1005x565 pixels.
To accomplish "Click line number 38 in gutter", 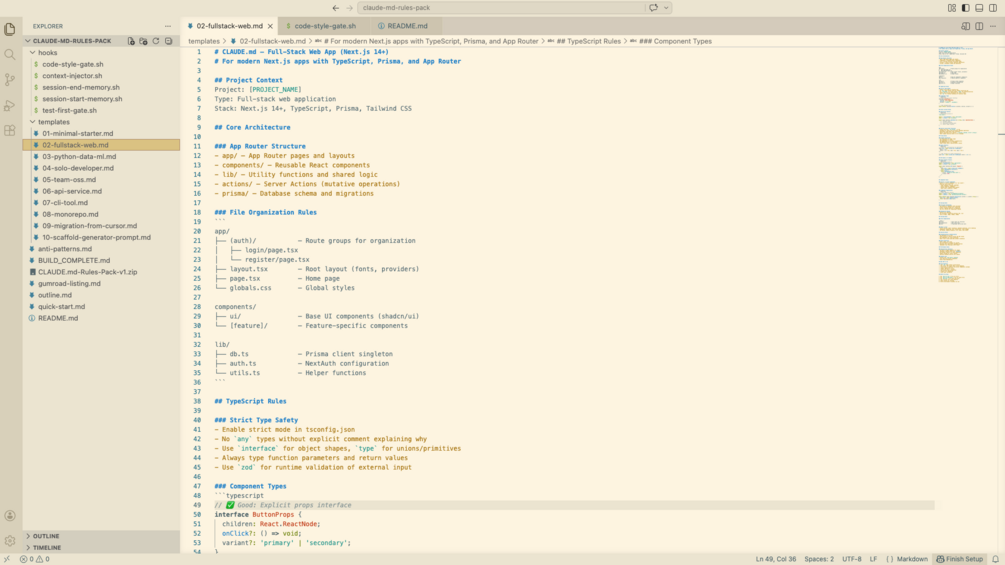I will [197, 401].
